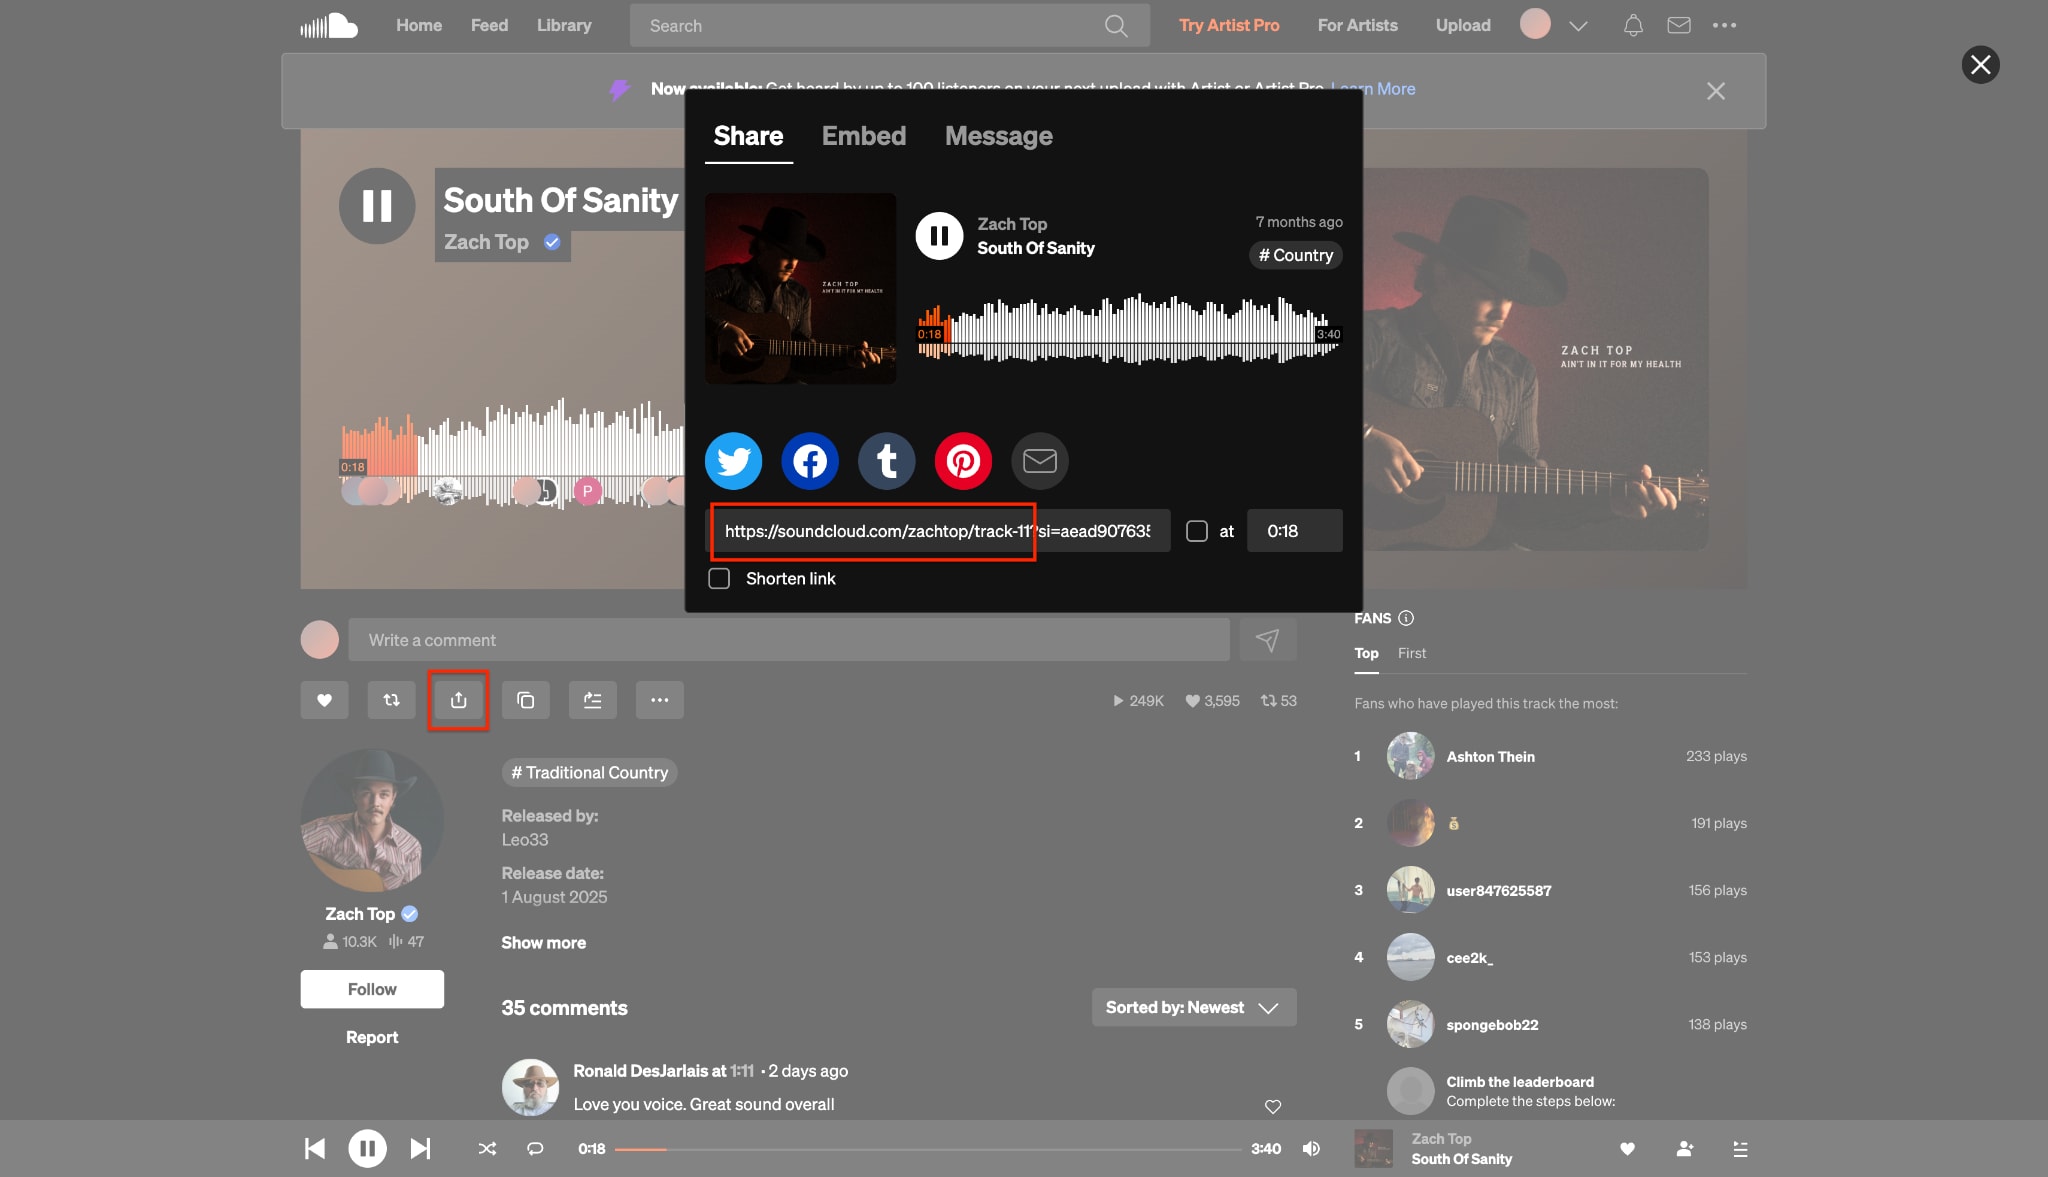This screenshot has width=2048, height=1177.
Task: Share track via email
Action: click(1040, 461)
